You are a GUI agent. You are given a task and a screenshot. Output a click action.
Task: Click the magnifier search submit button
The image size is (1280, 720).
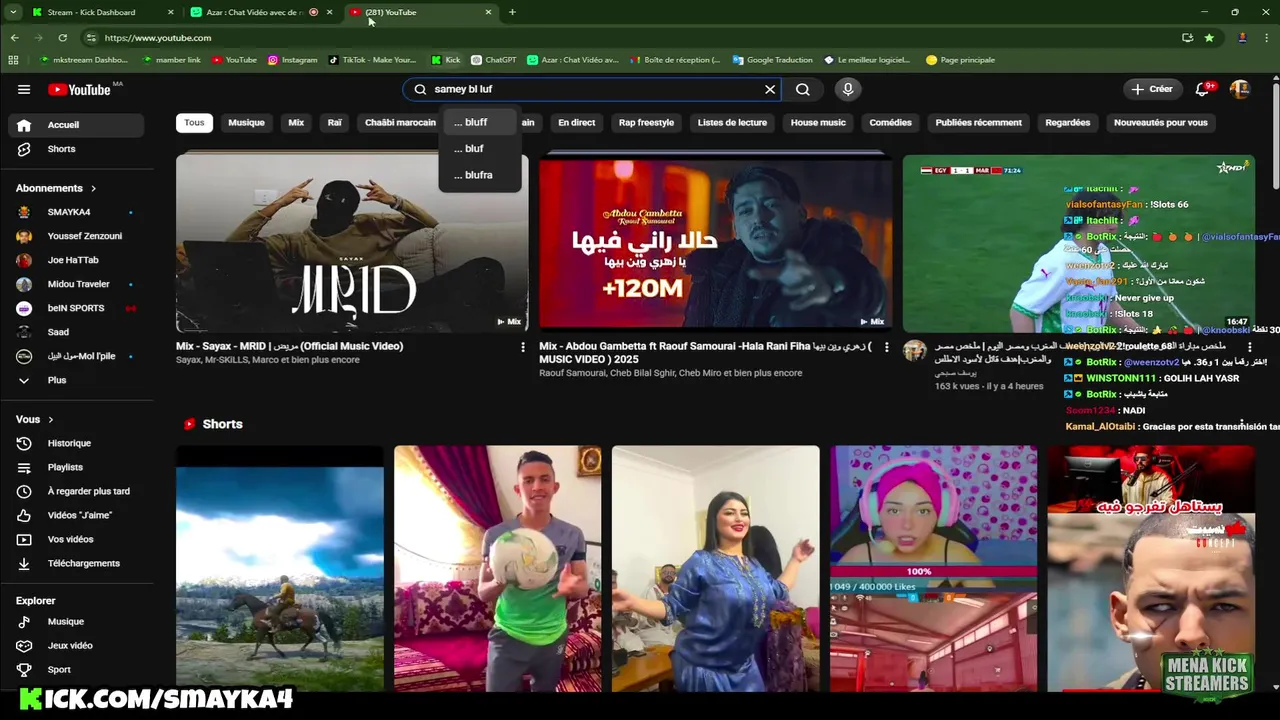(x=803, y=89)
